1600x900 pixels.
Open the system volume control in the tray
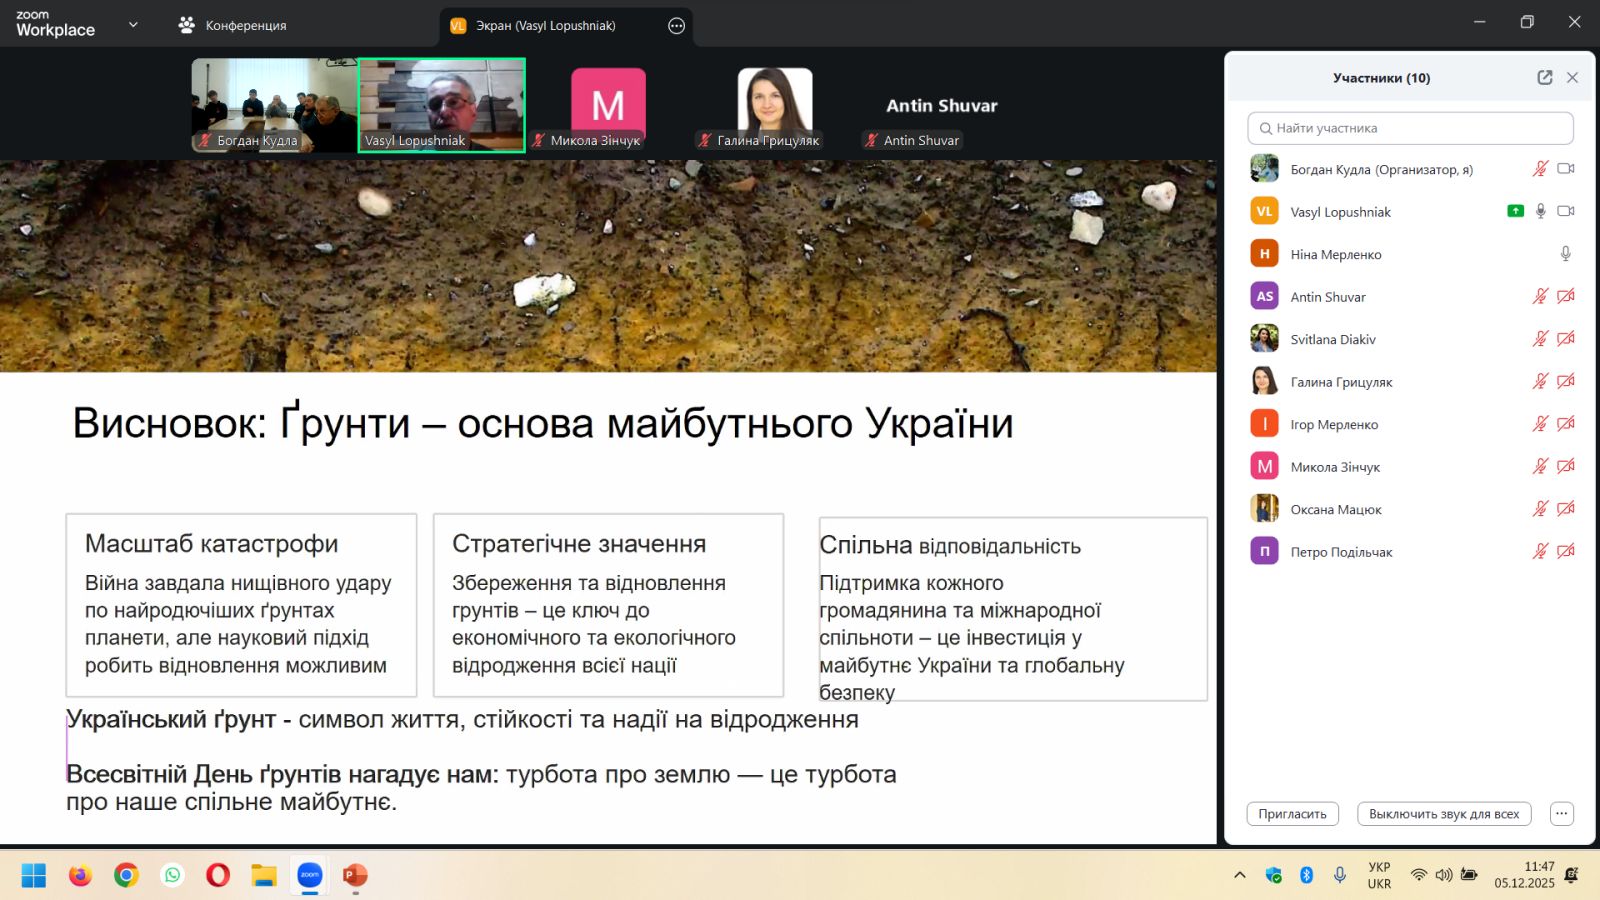tap(1444, 875)
